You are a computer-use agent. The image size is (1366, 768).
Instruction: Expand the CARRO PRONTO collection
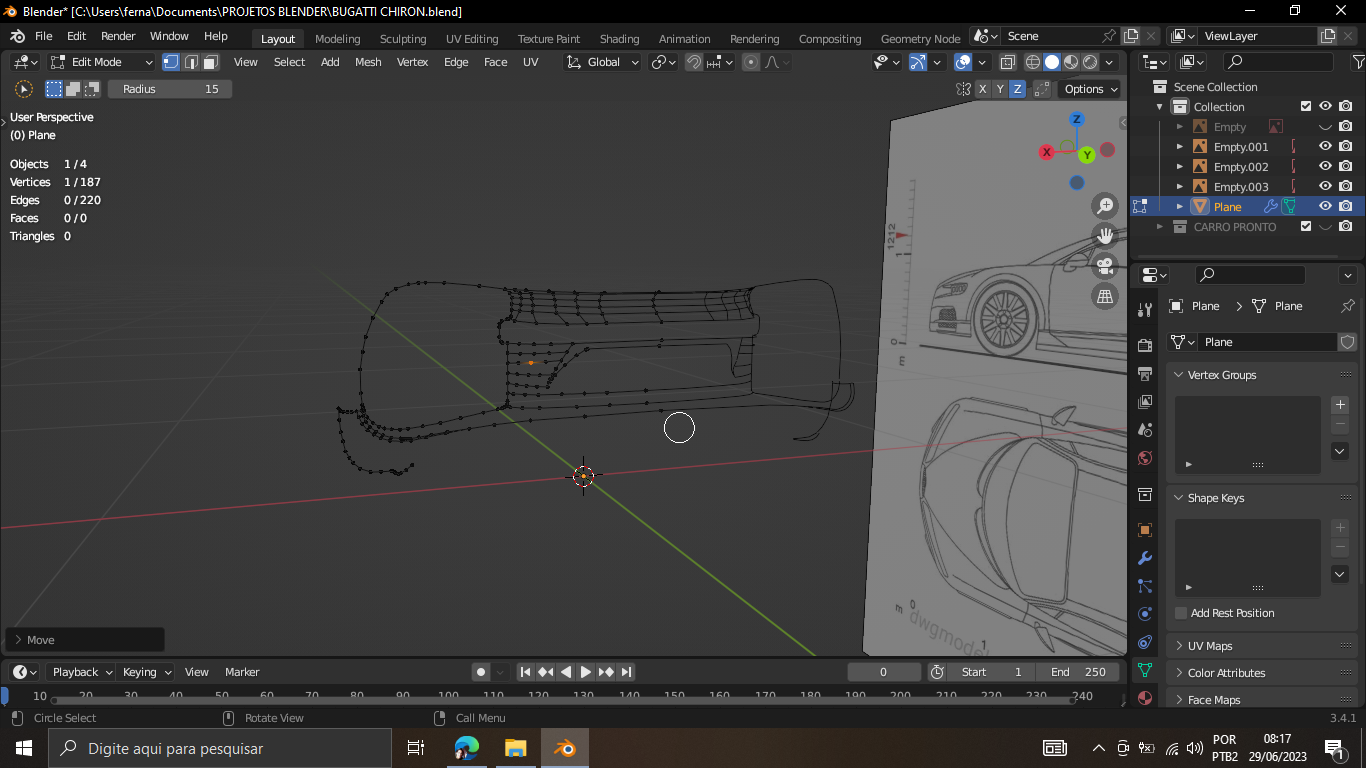click(1160, 227)
